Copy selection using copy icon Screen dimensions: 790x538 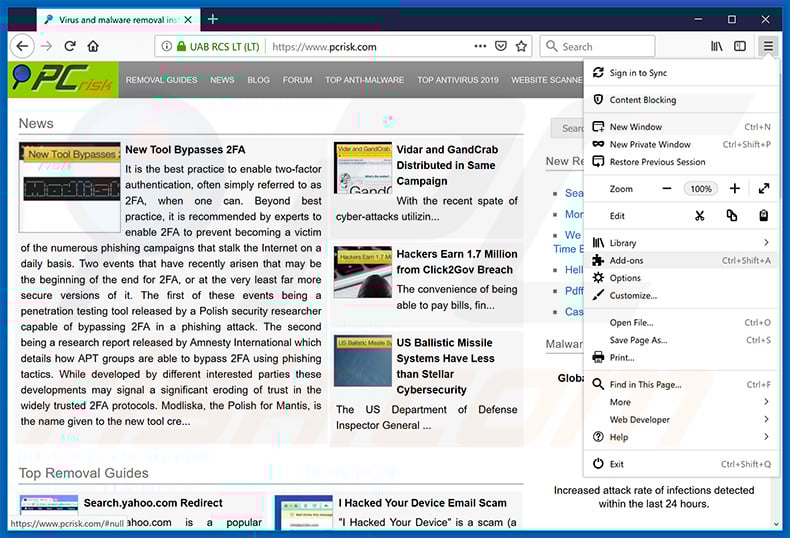pos(732,216)
